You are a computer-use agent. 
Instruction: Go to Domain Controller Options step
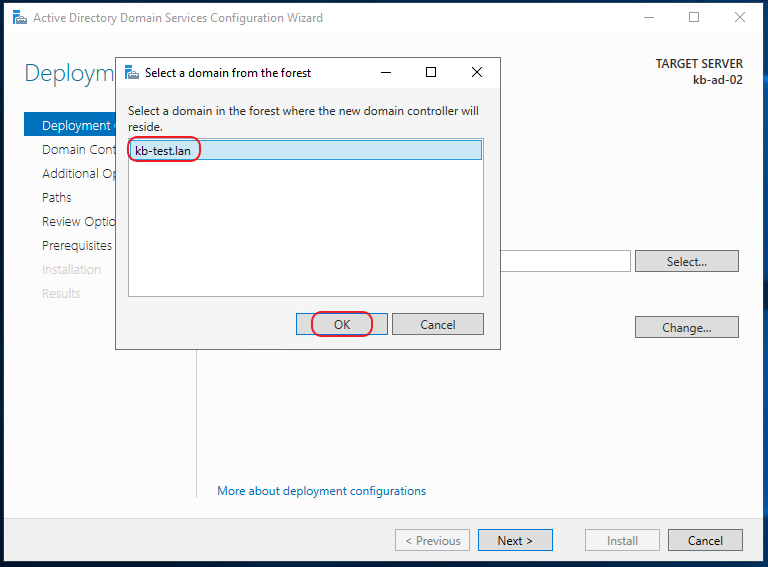click(x=78, y=149)
